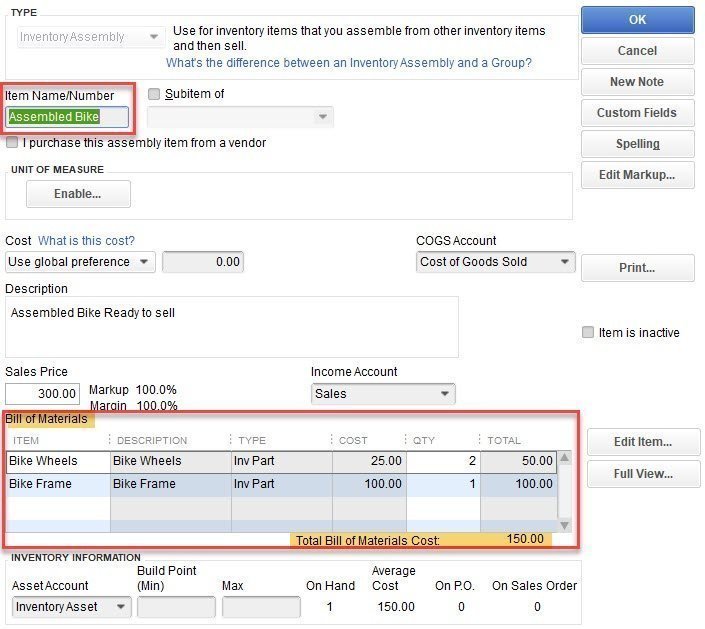Open Inventory Assembly vs Group difference link
This screenshot has height=629, width=705.
pos(348,63)
